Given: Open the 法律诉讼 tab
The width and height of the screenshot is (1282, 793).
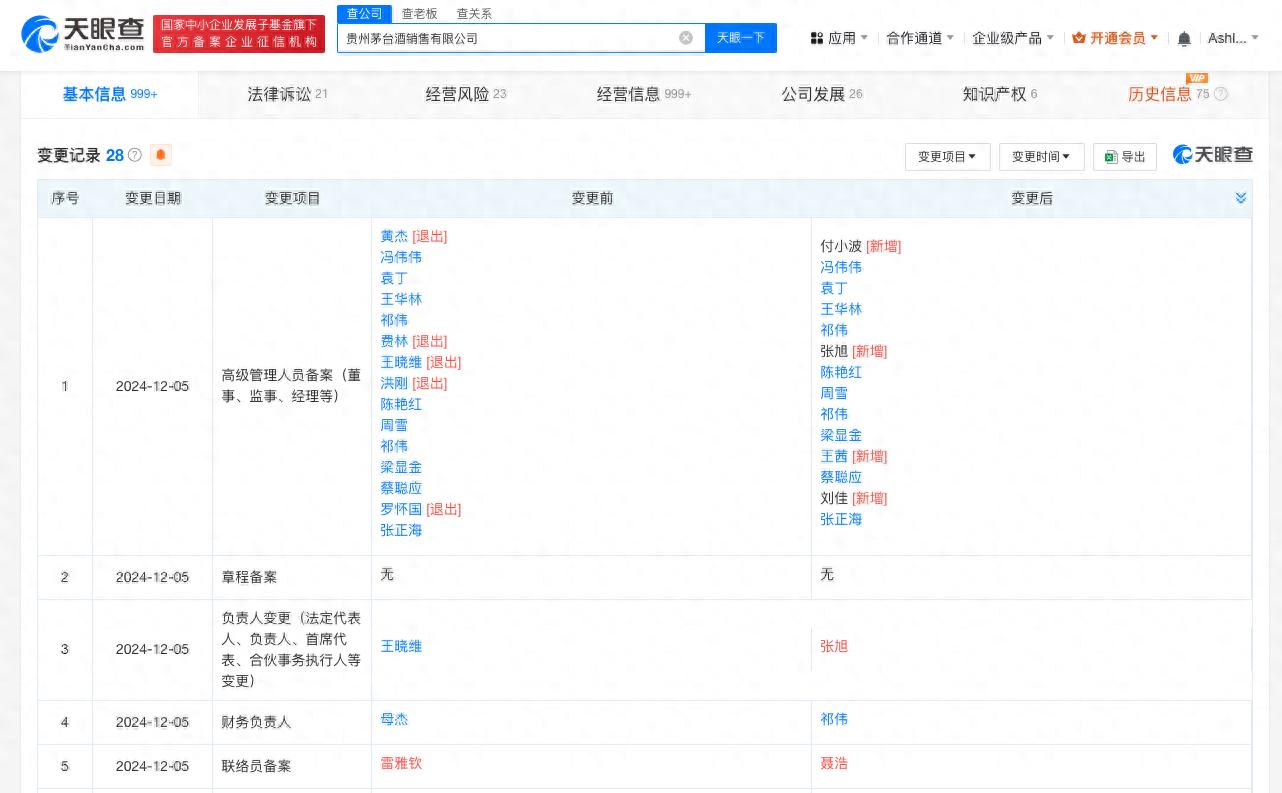Looking at the screenshot, I should 287,94.
